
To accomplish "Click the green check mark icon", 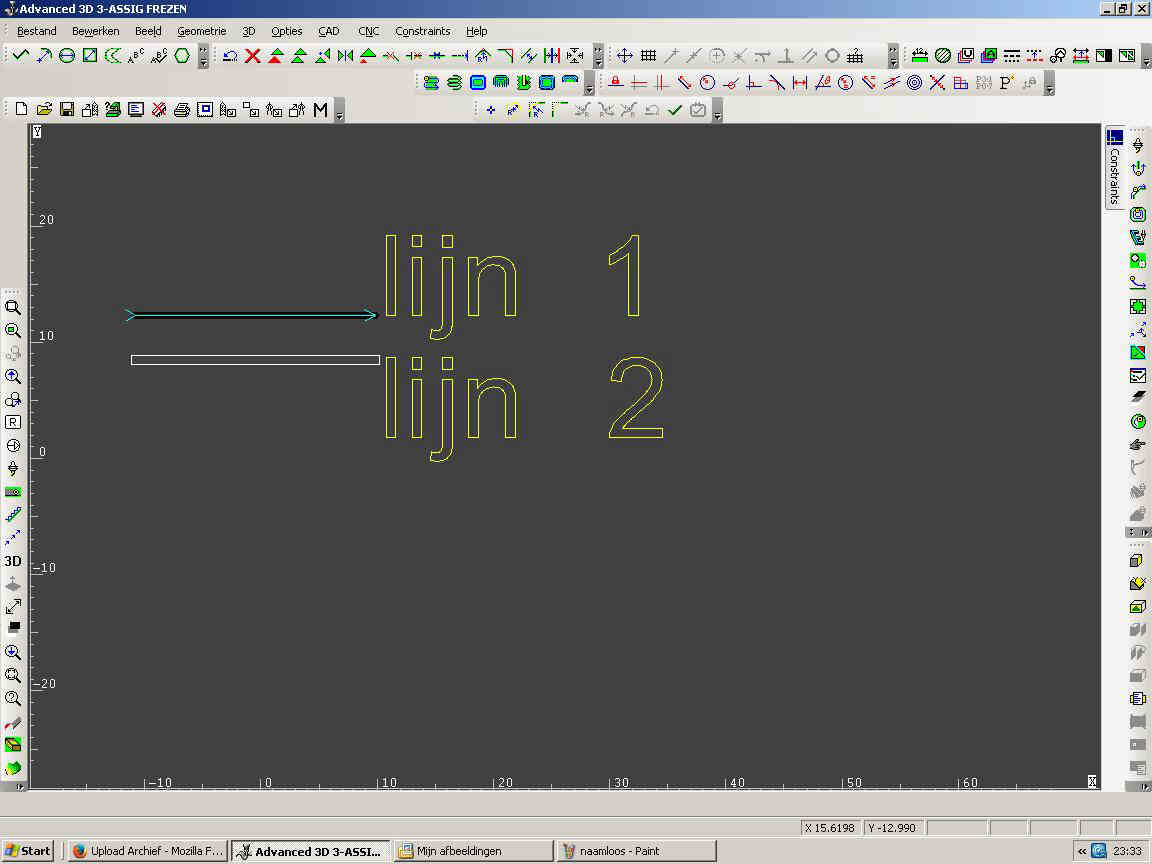I will click(674, 110).
